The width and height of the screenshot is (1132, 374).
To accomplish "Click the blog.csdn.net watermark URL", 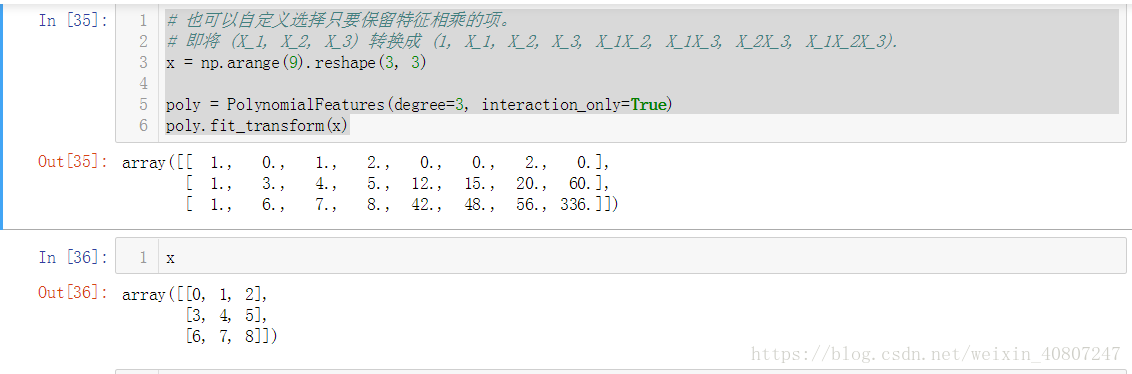I will coord(936,354).
